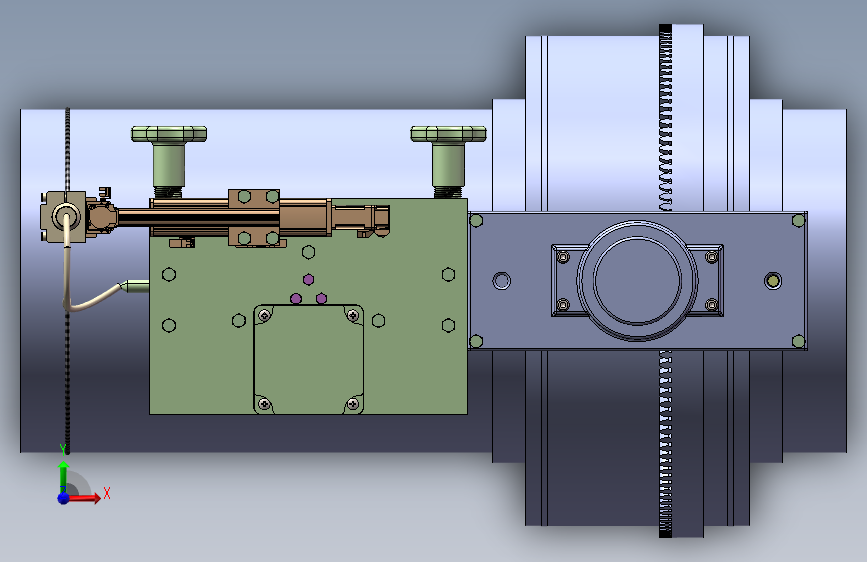This screenshot has width=867, height=562.
Task: Pick the vertical gear rack above the gray plate
Action: [x=666, y=118]
